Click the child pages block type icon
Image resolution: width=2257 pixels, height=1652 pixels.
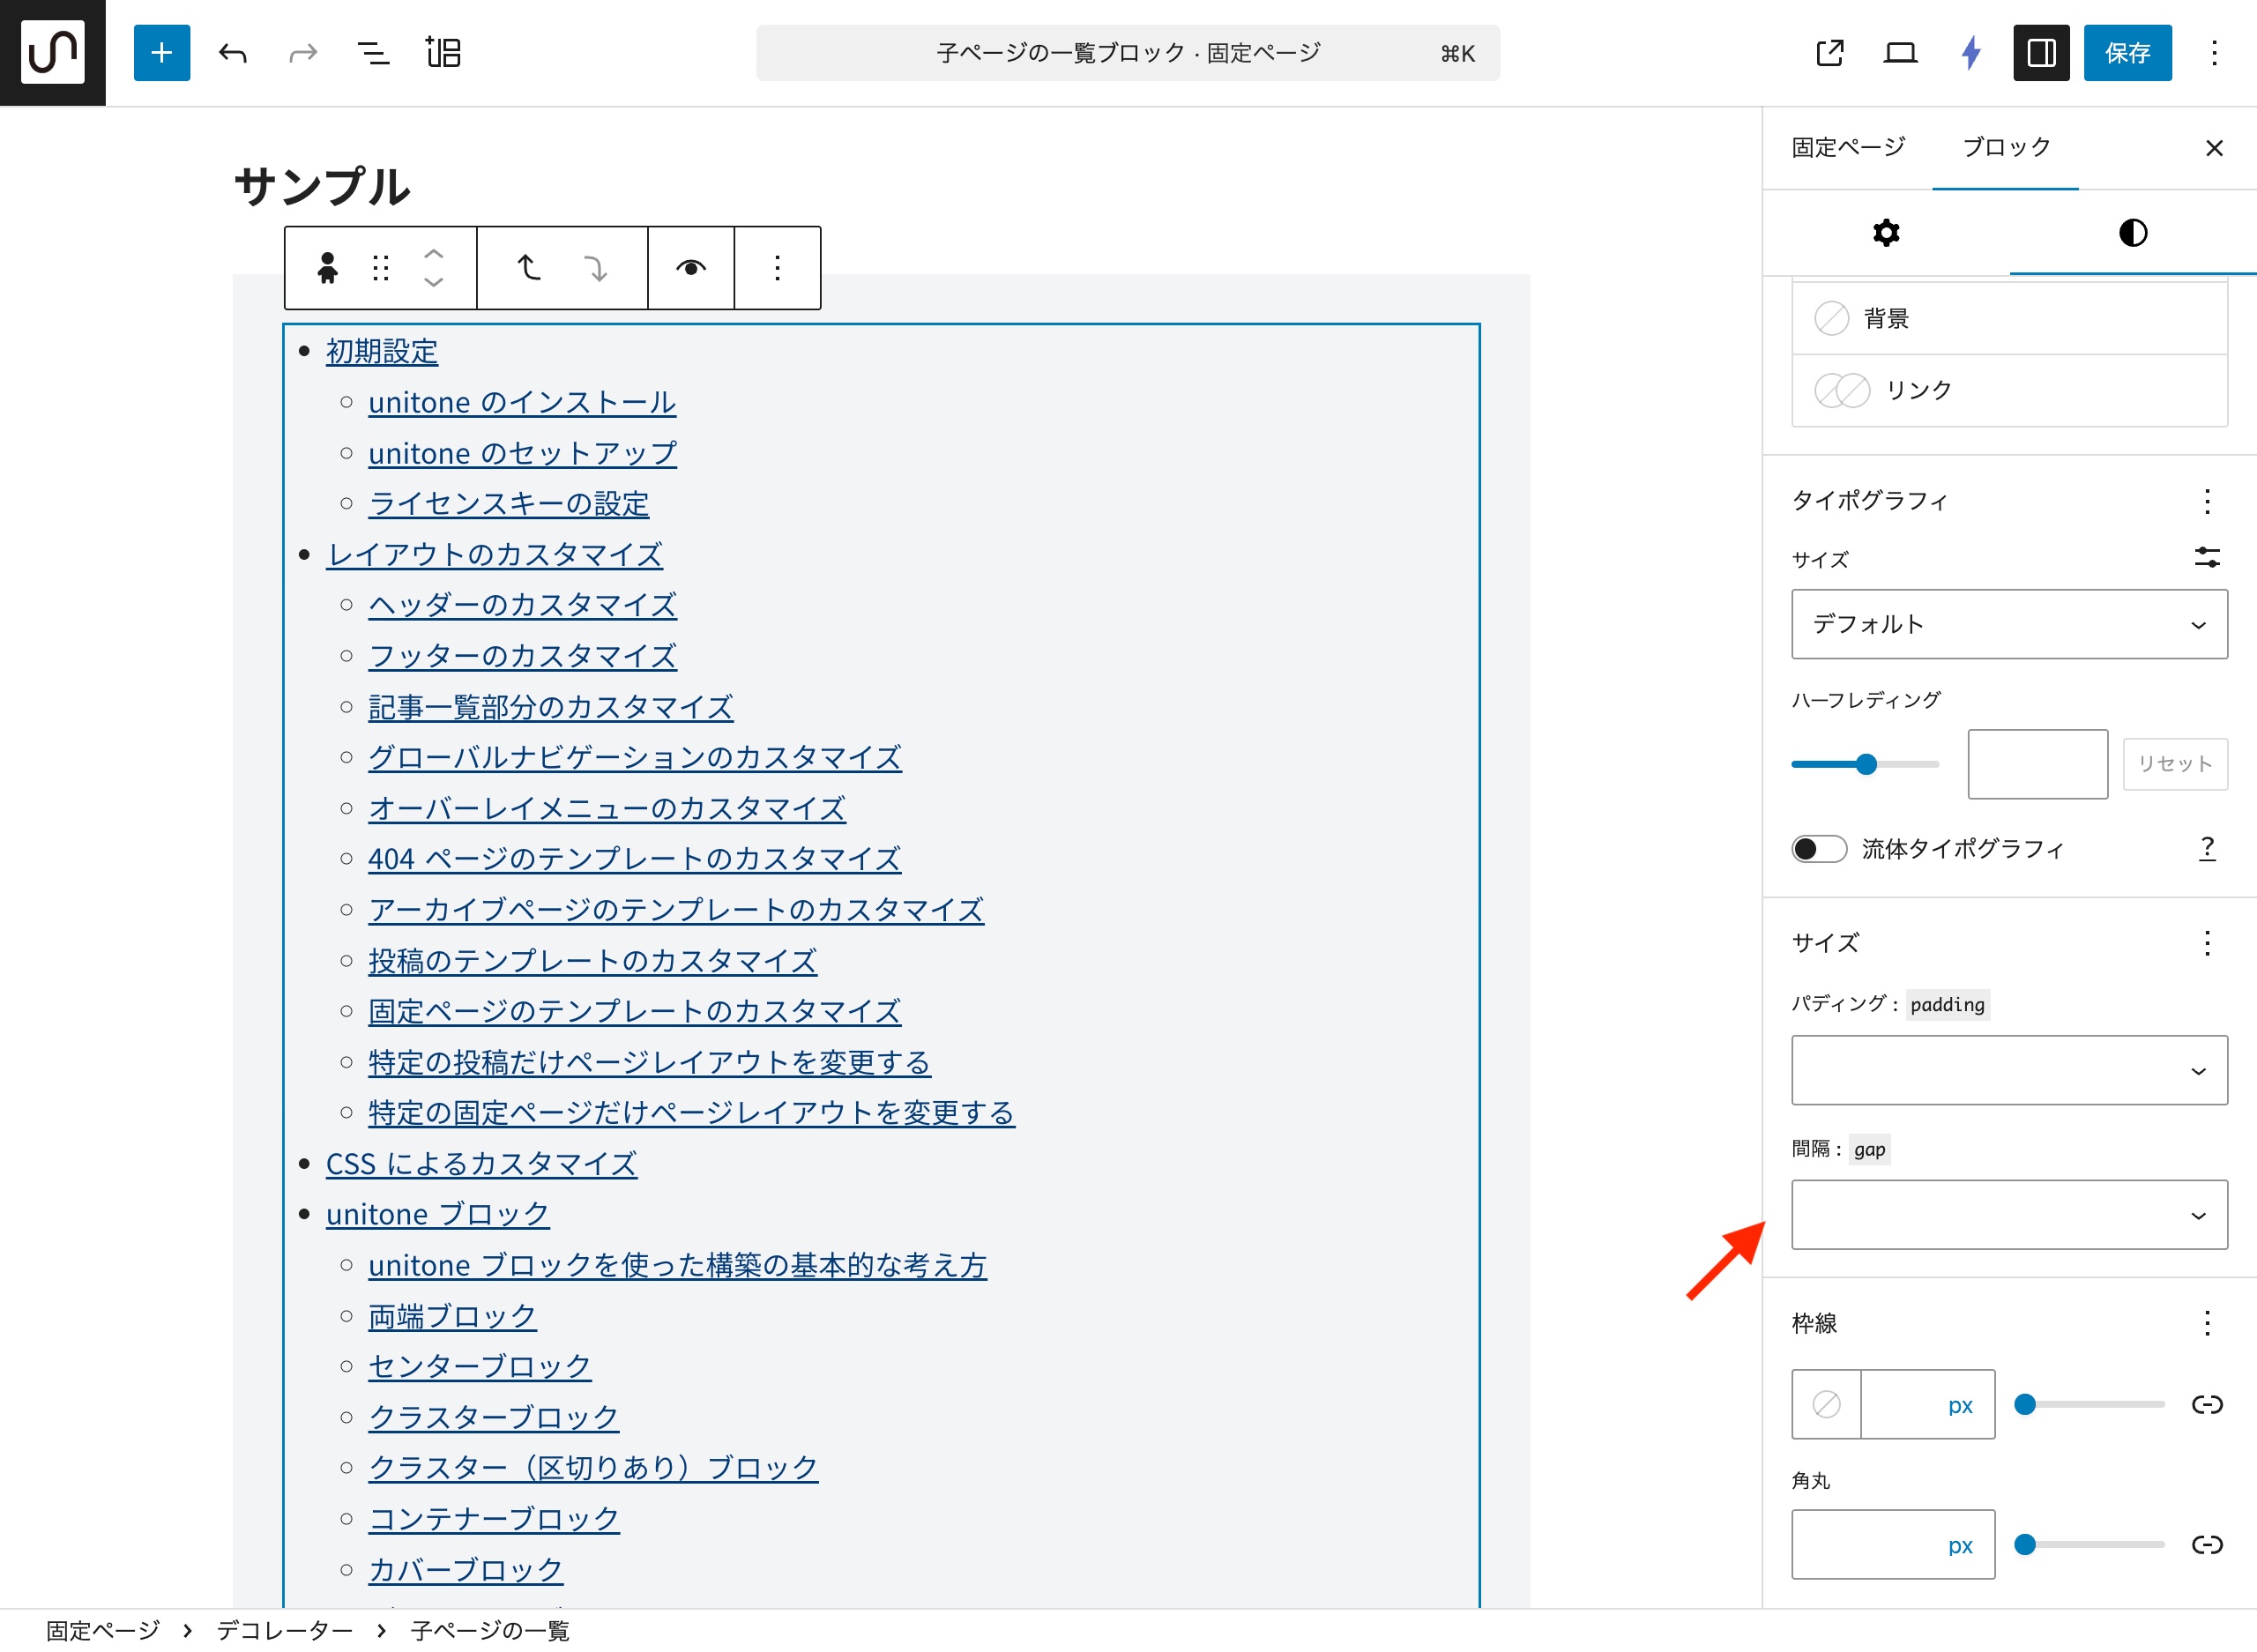point(327,268)
